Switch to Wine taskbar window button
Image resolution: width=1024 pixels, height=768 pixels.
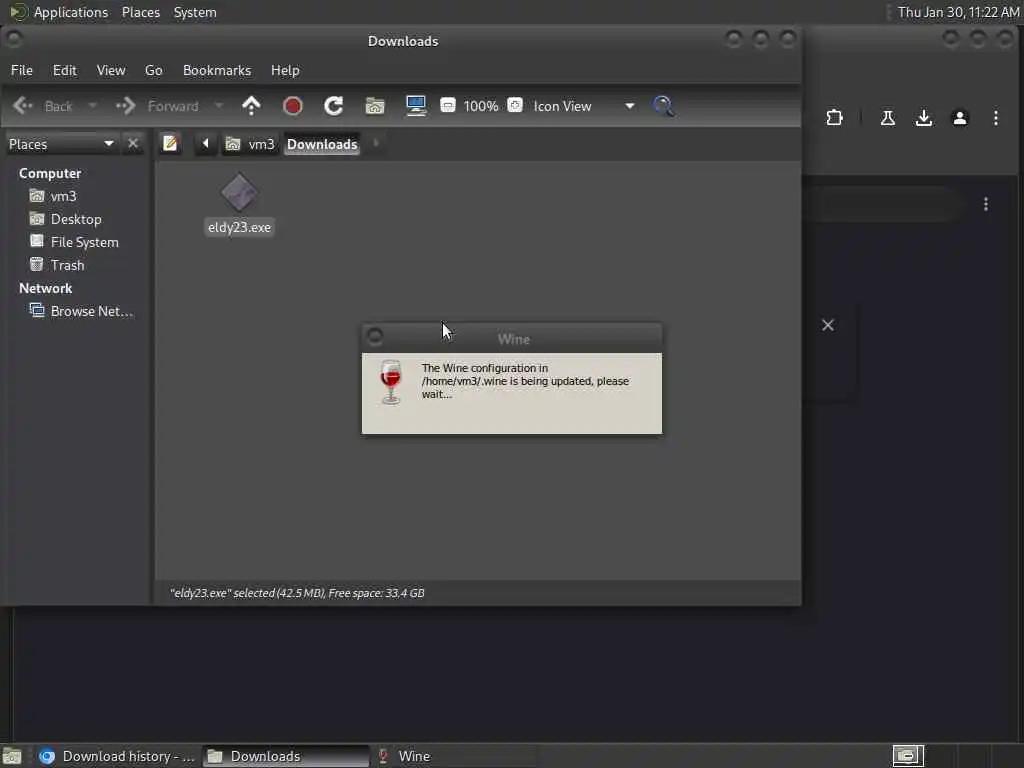(453, 756)
